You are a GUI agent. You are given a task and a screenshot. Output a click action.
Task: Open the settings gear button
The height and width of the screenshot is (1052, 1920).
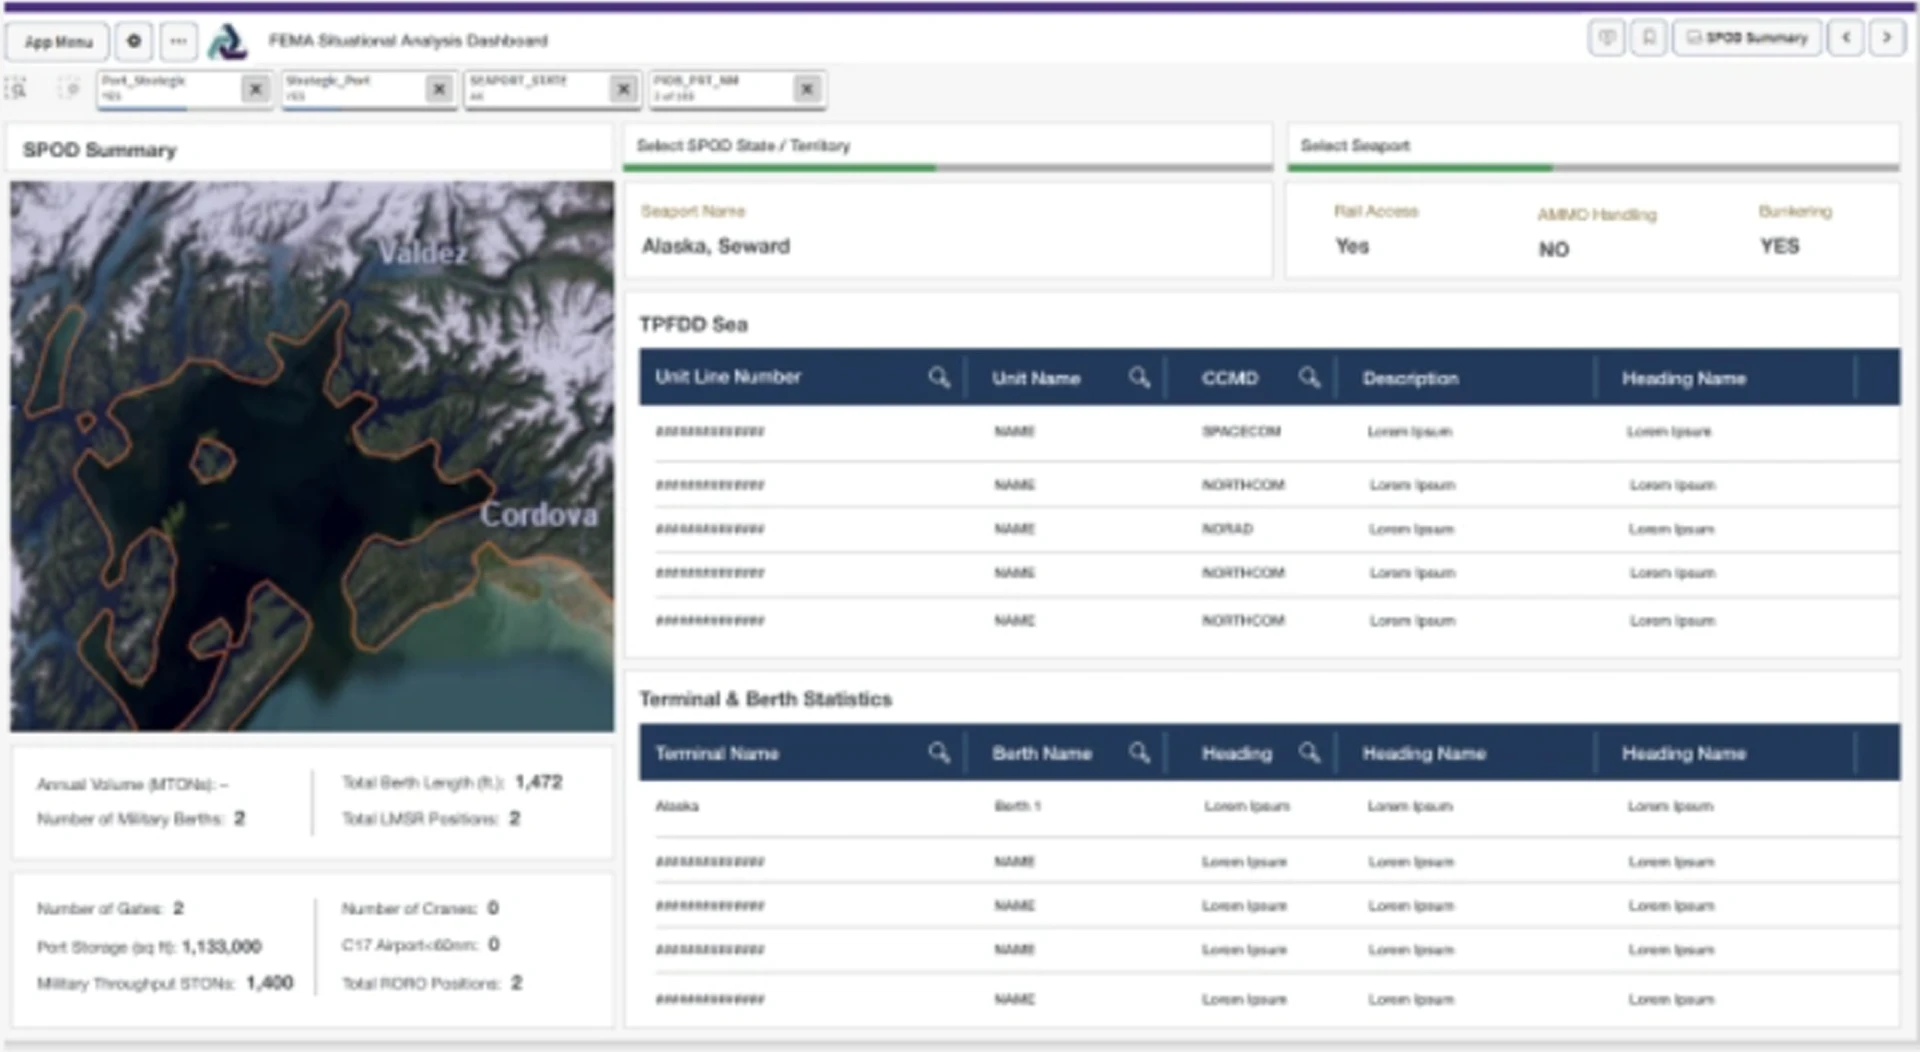134,41
